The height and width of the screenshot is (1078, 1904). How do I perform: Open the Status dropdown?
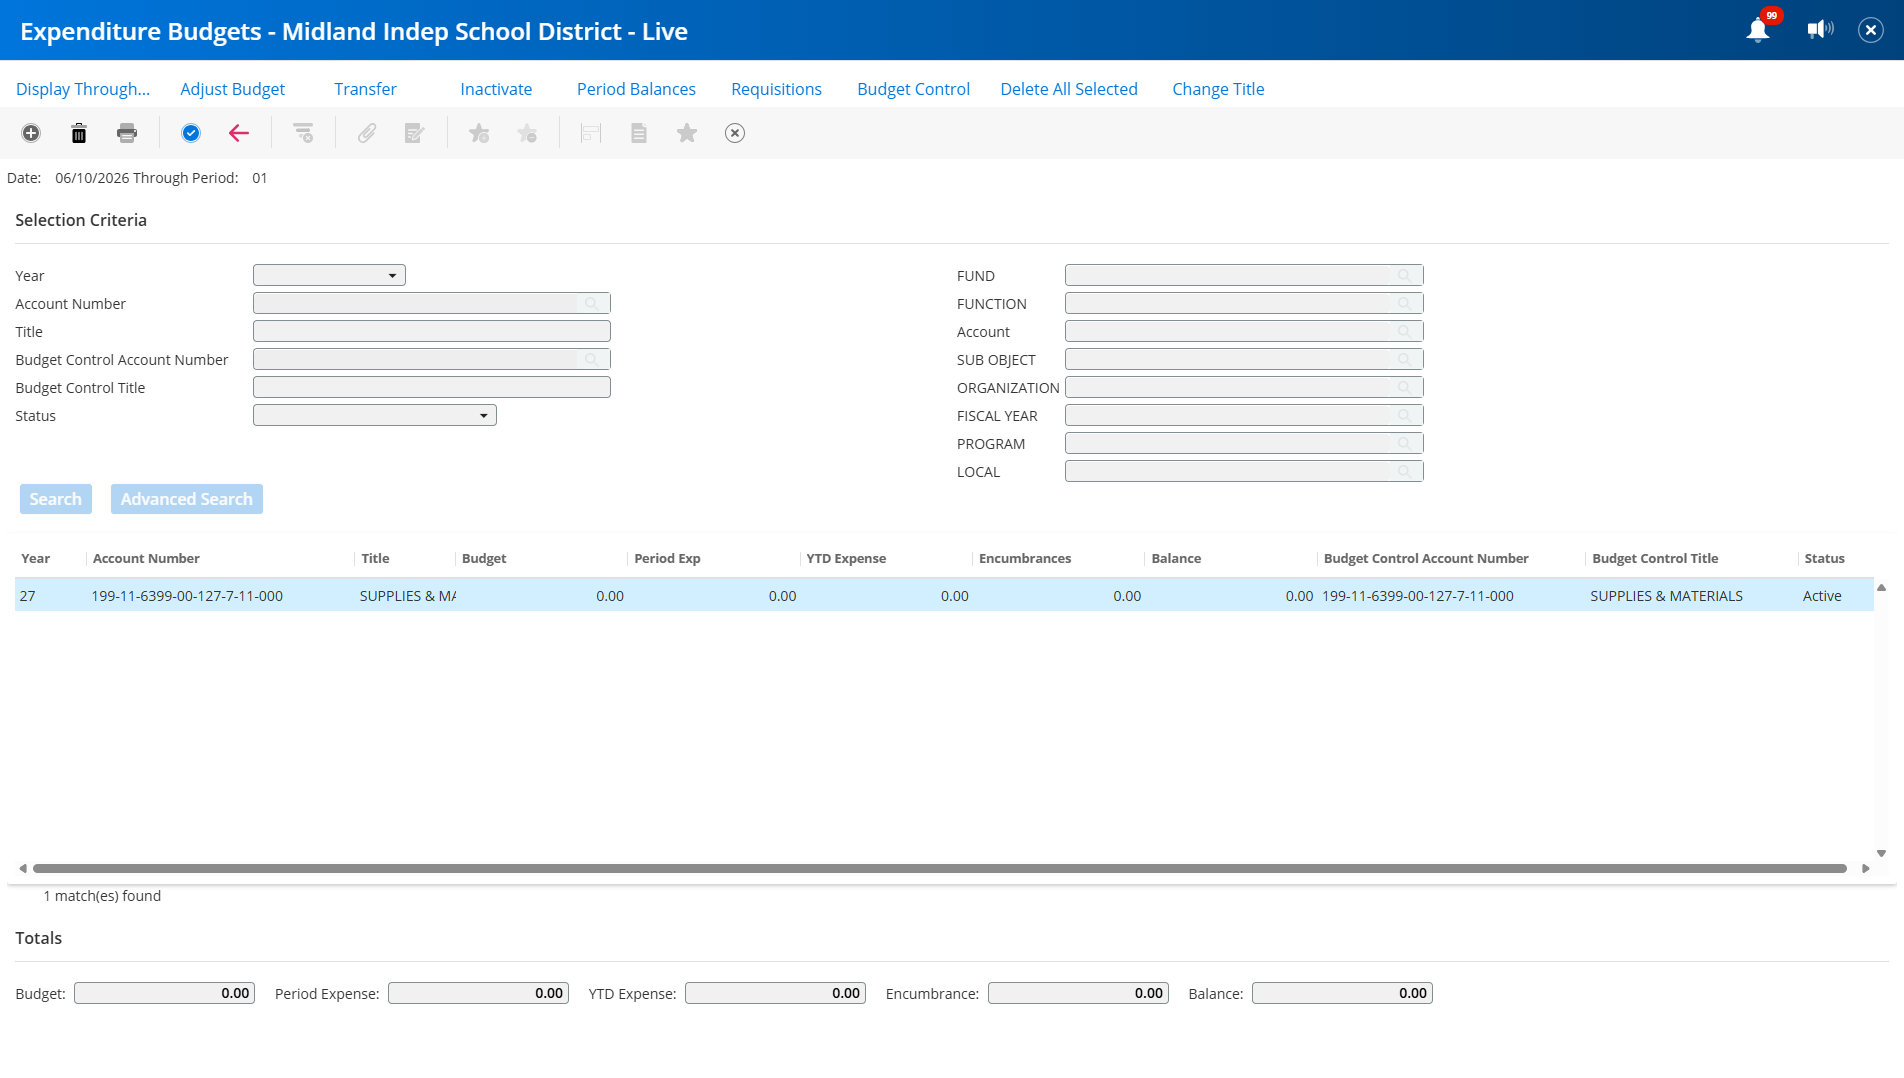click(375, 415)
